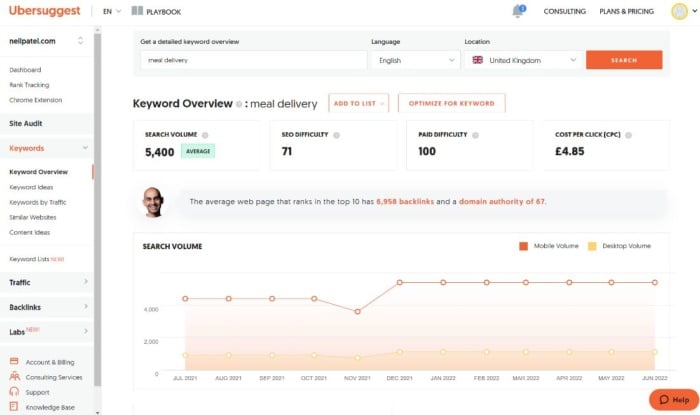Click the domain authority of 67 link

click(x=502, y=202)
